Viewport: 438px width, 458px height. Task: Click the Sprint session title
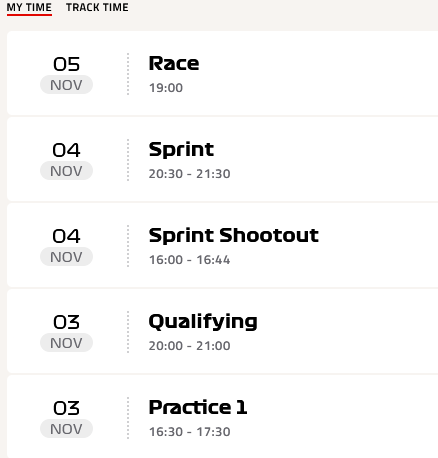tap(181, 149)
